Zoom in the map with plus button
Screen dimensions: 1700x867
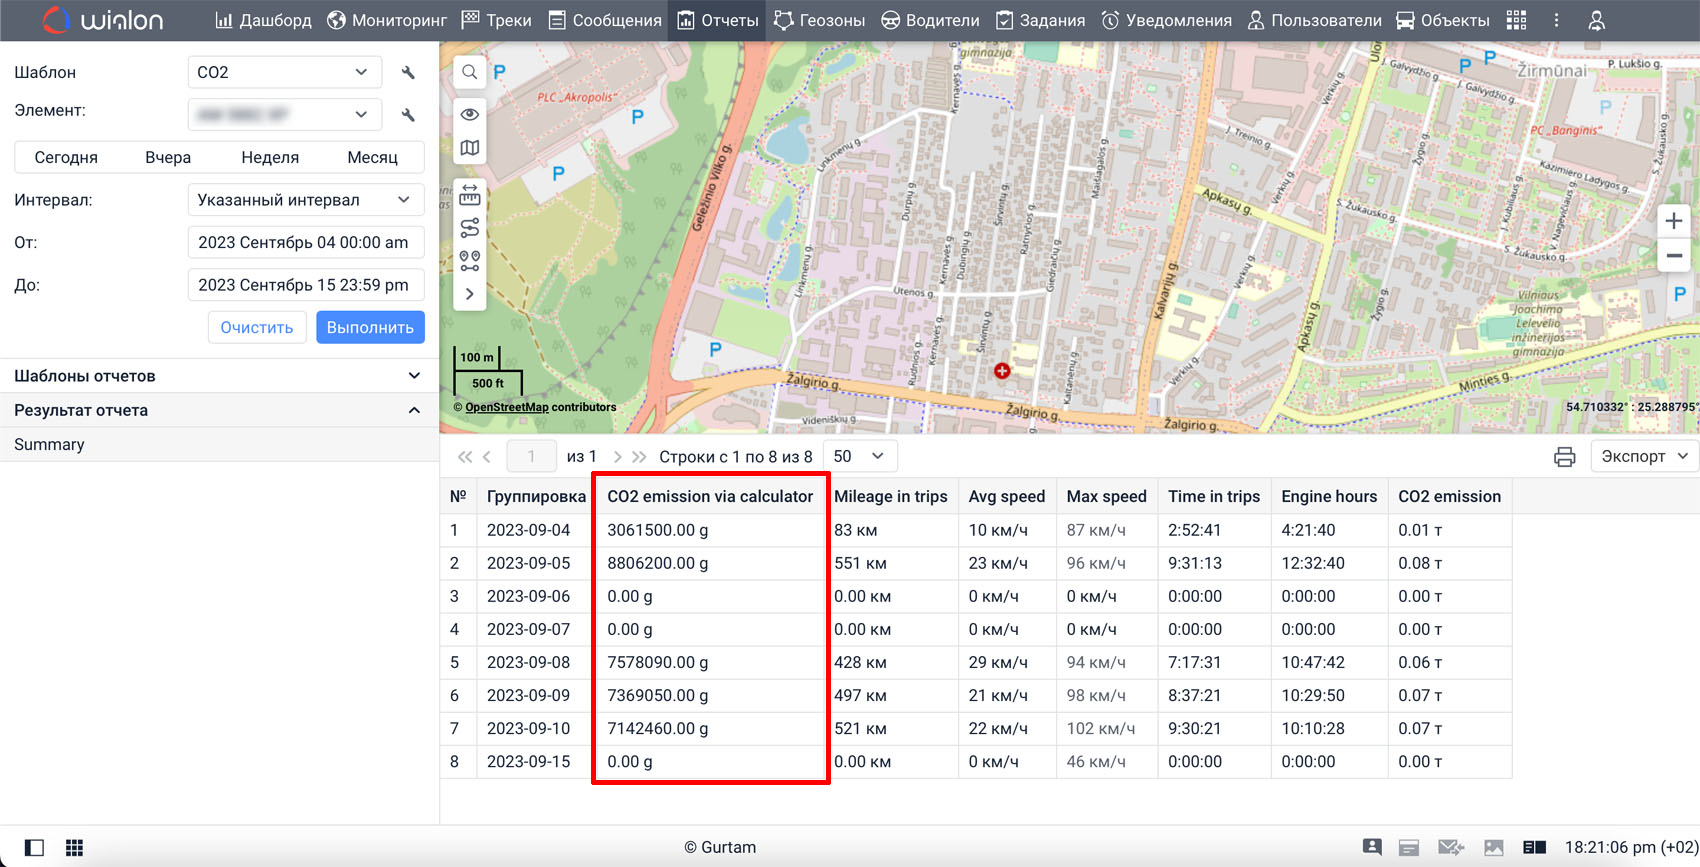pyautogui.click(x=1673, y=221)
